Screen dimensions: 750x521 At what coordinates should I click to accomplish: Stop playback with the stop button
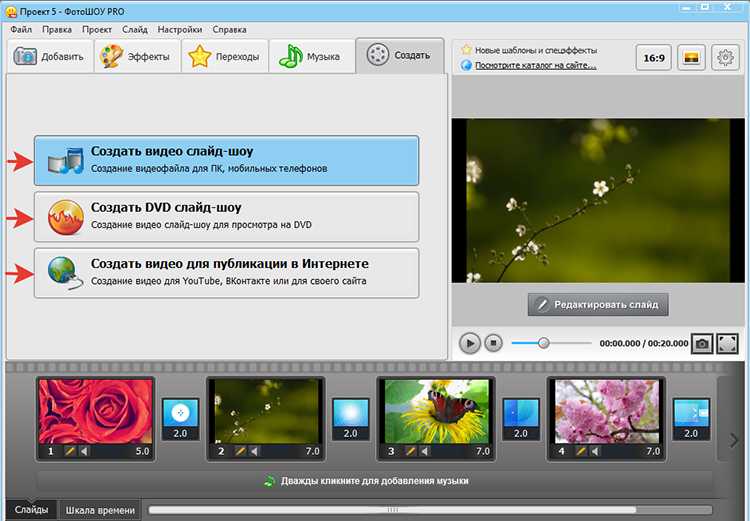[x=493, y=343]
